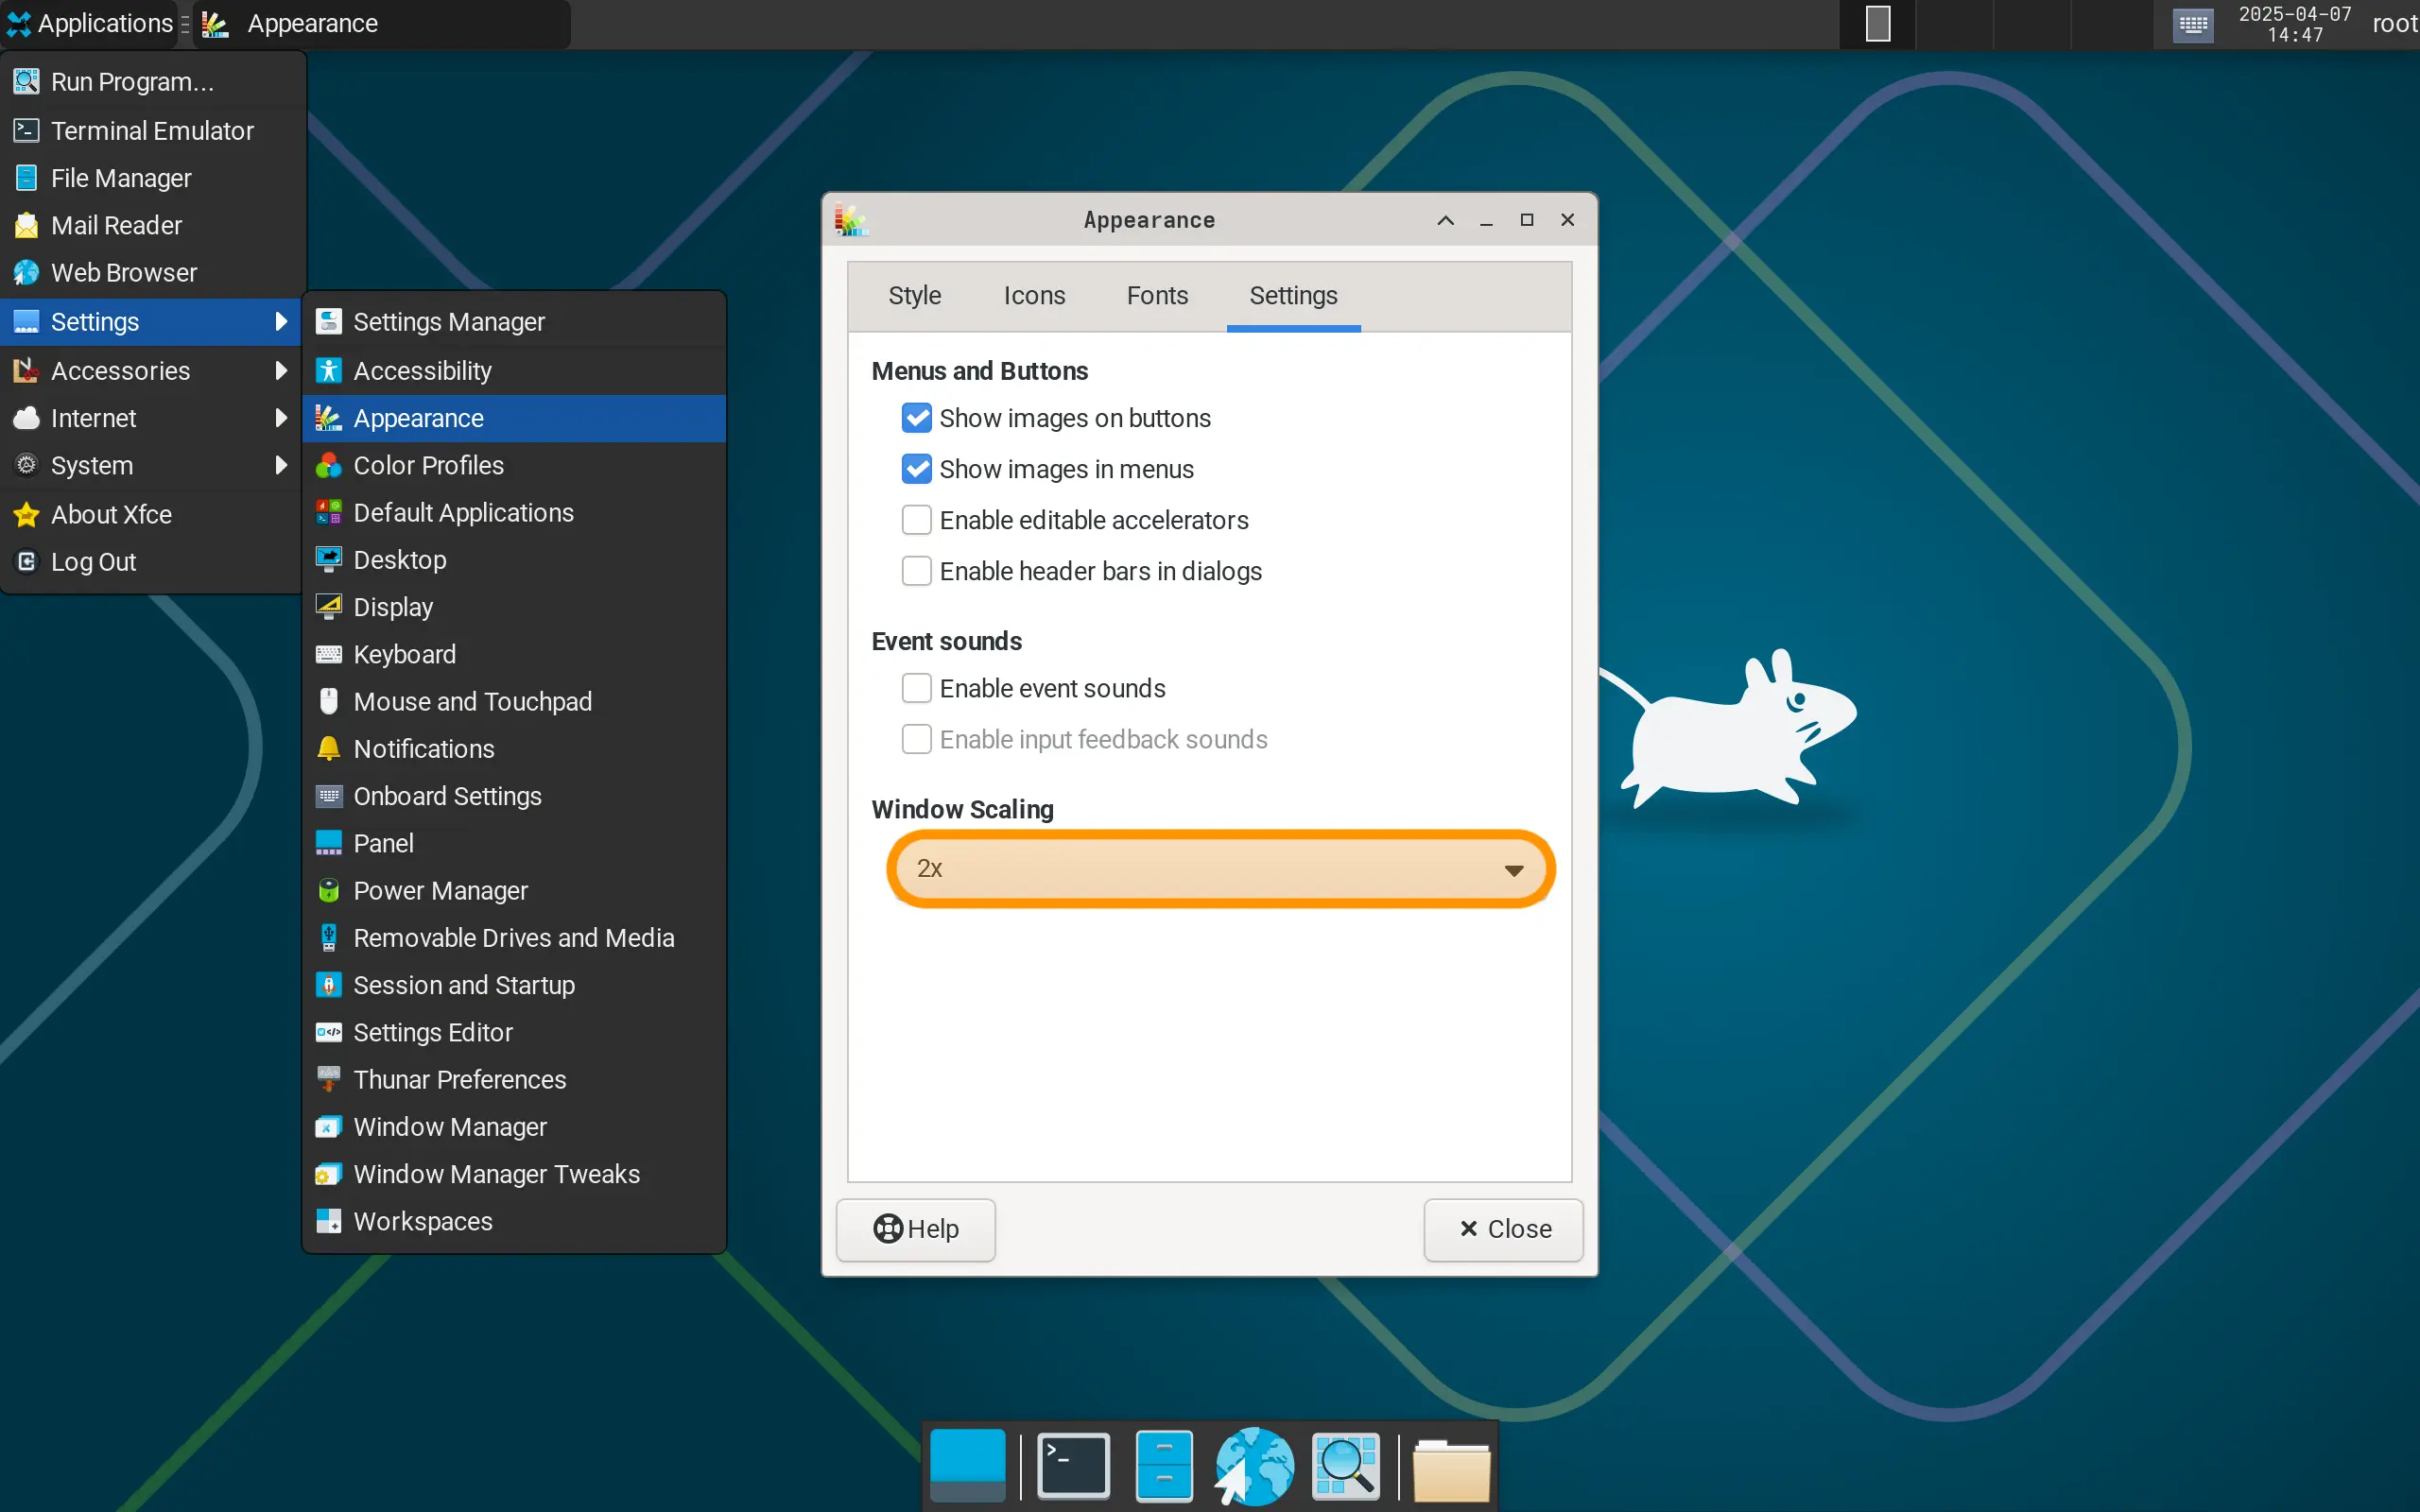2420x1512 pixels.
Task: Click the Settings Manager icon in submenu
Action: point(328,322)
